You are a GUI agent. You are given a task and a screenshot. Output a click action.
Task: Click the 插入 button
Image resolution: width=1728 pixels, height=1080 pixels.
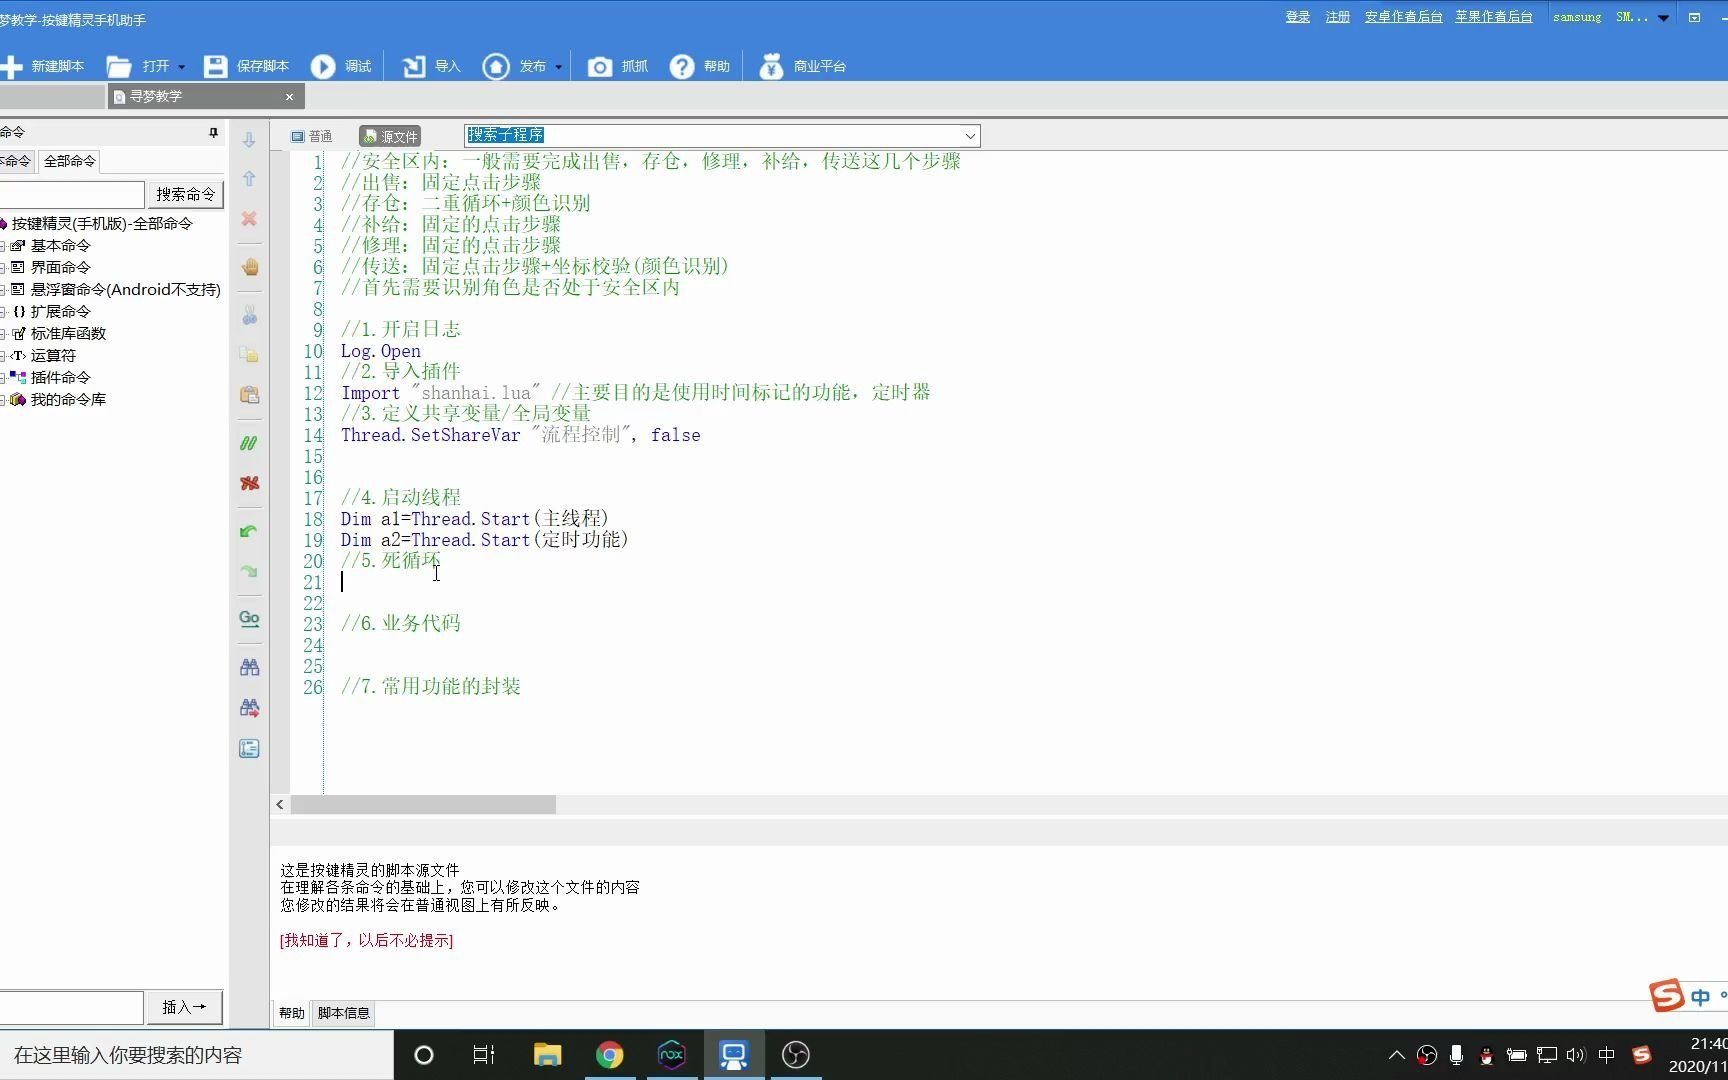click(x=184, y=1007)
